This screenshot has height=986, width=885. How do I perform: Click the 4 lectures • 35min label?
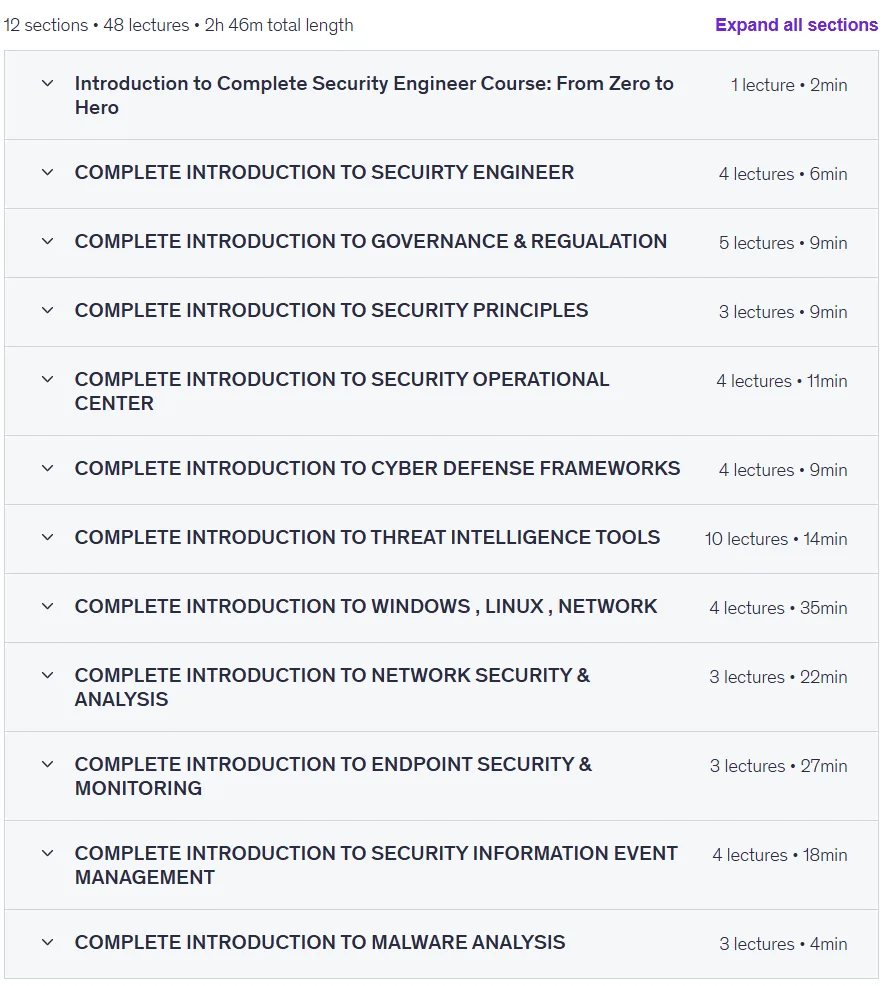[778, 608]
